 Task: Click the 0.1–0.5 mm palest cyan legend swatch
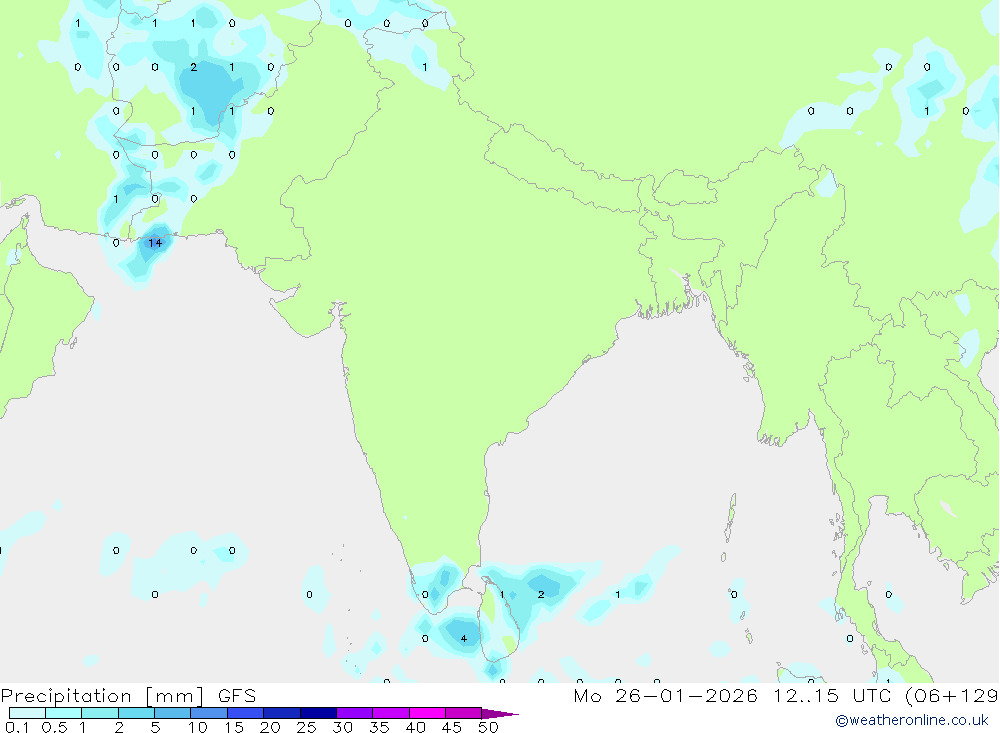tap(27, 713)
